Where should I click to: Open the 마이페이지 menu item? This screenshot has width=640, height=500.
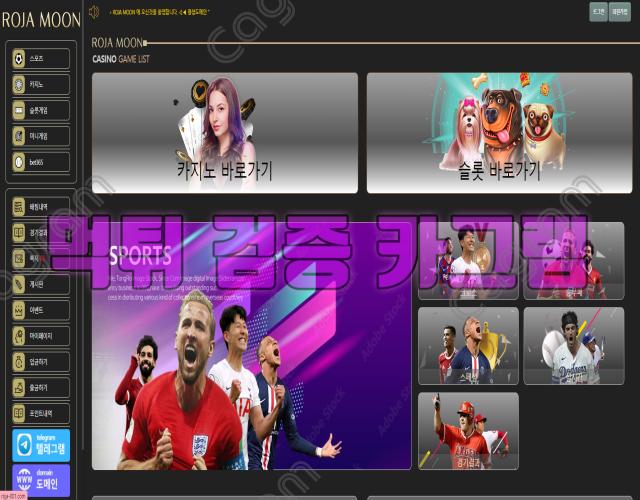(41, 336)
